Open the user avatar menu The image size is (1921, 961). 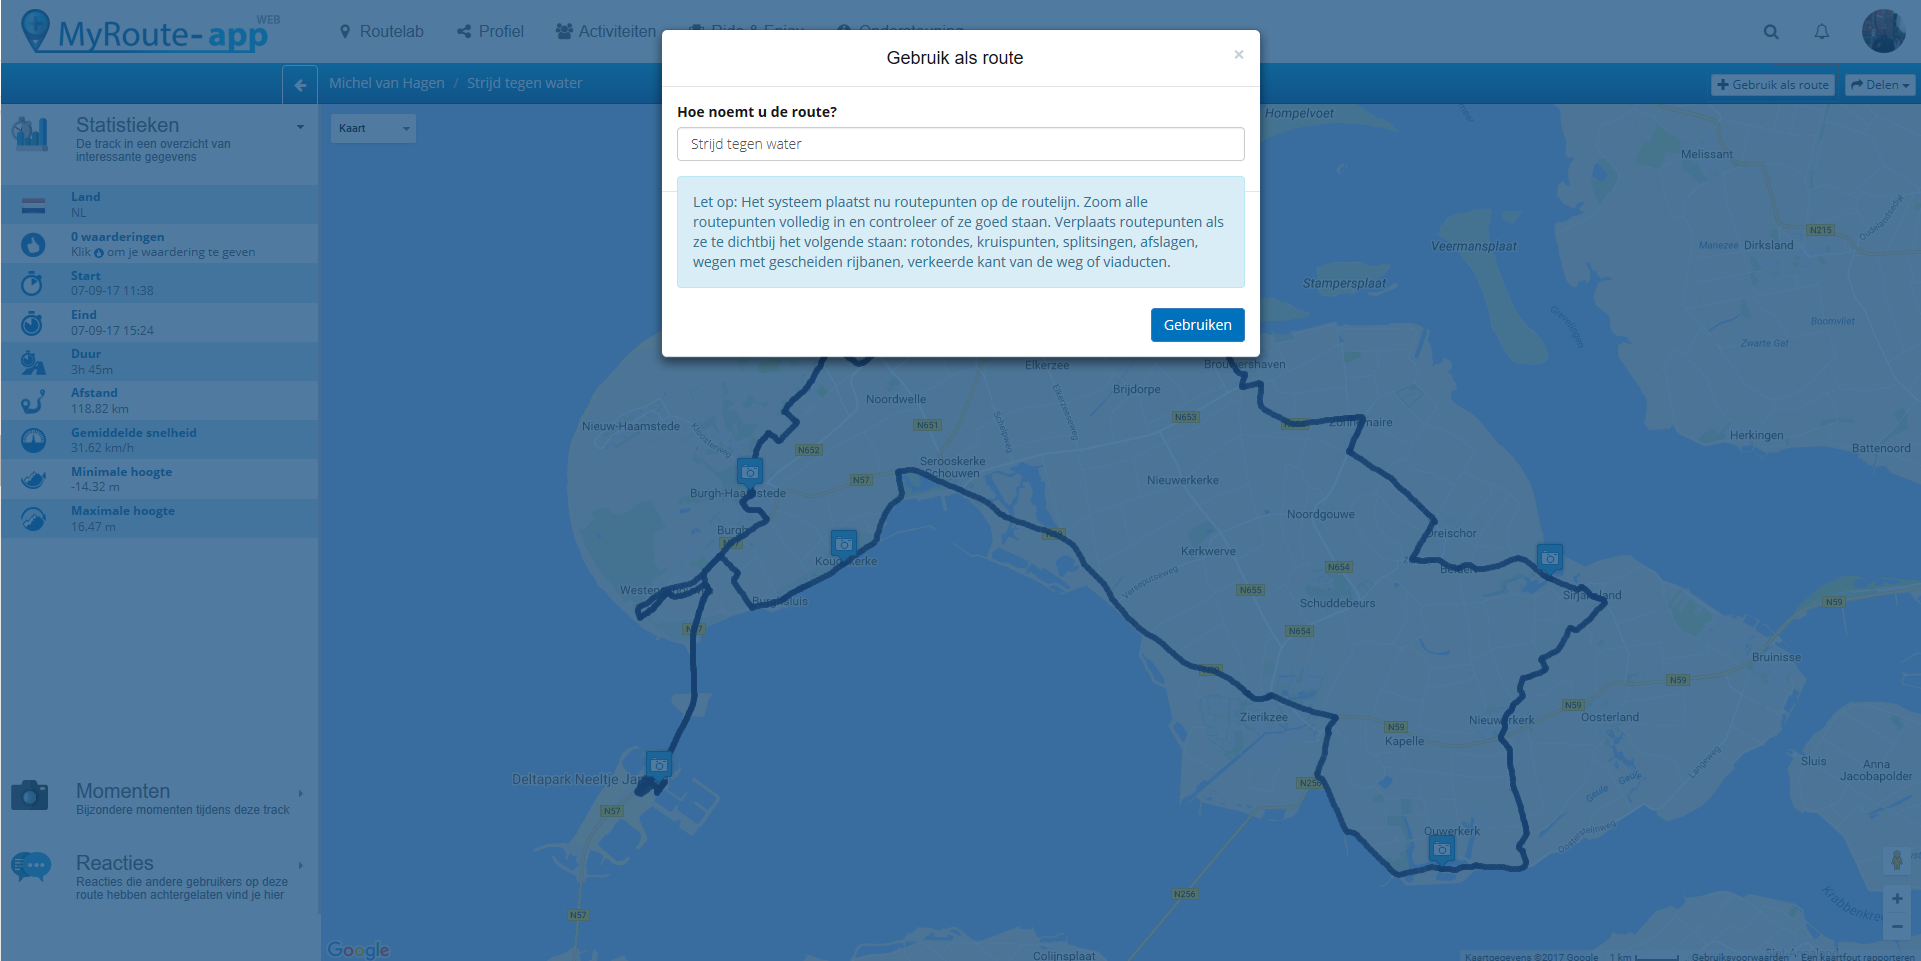(x=1883, y=31)
